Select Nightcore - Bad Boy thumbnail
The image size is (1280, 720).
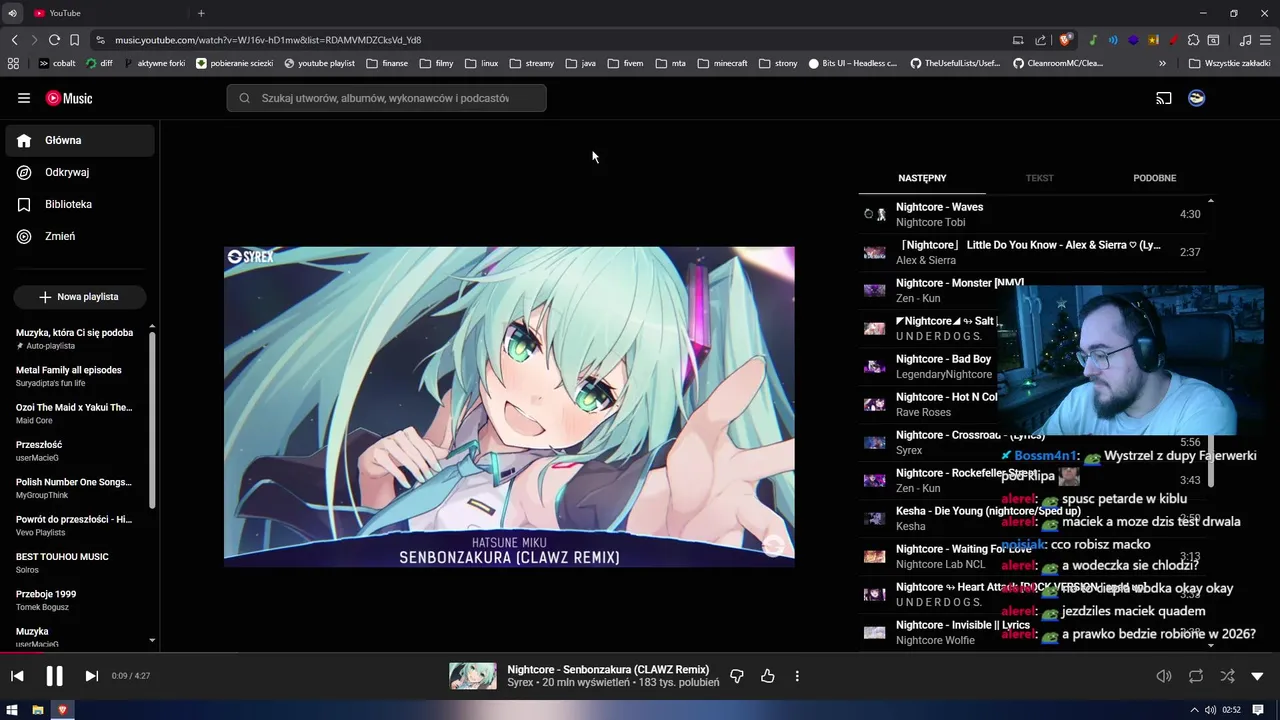[875, 367]
